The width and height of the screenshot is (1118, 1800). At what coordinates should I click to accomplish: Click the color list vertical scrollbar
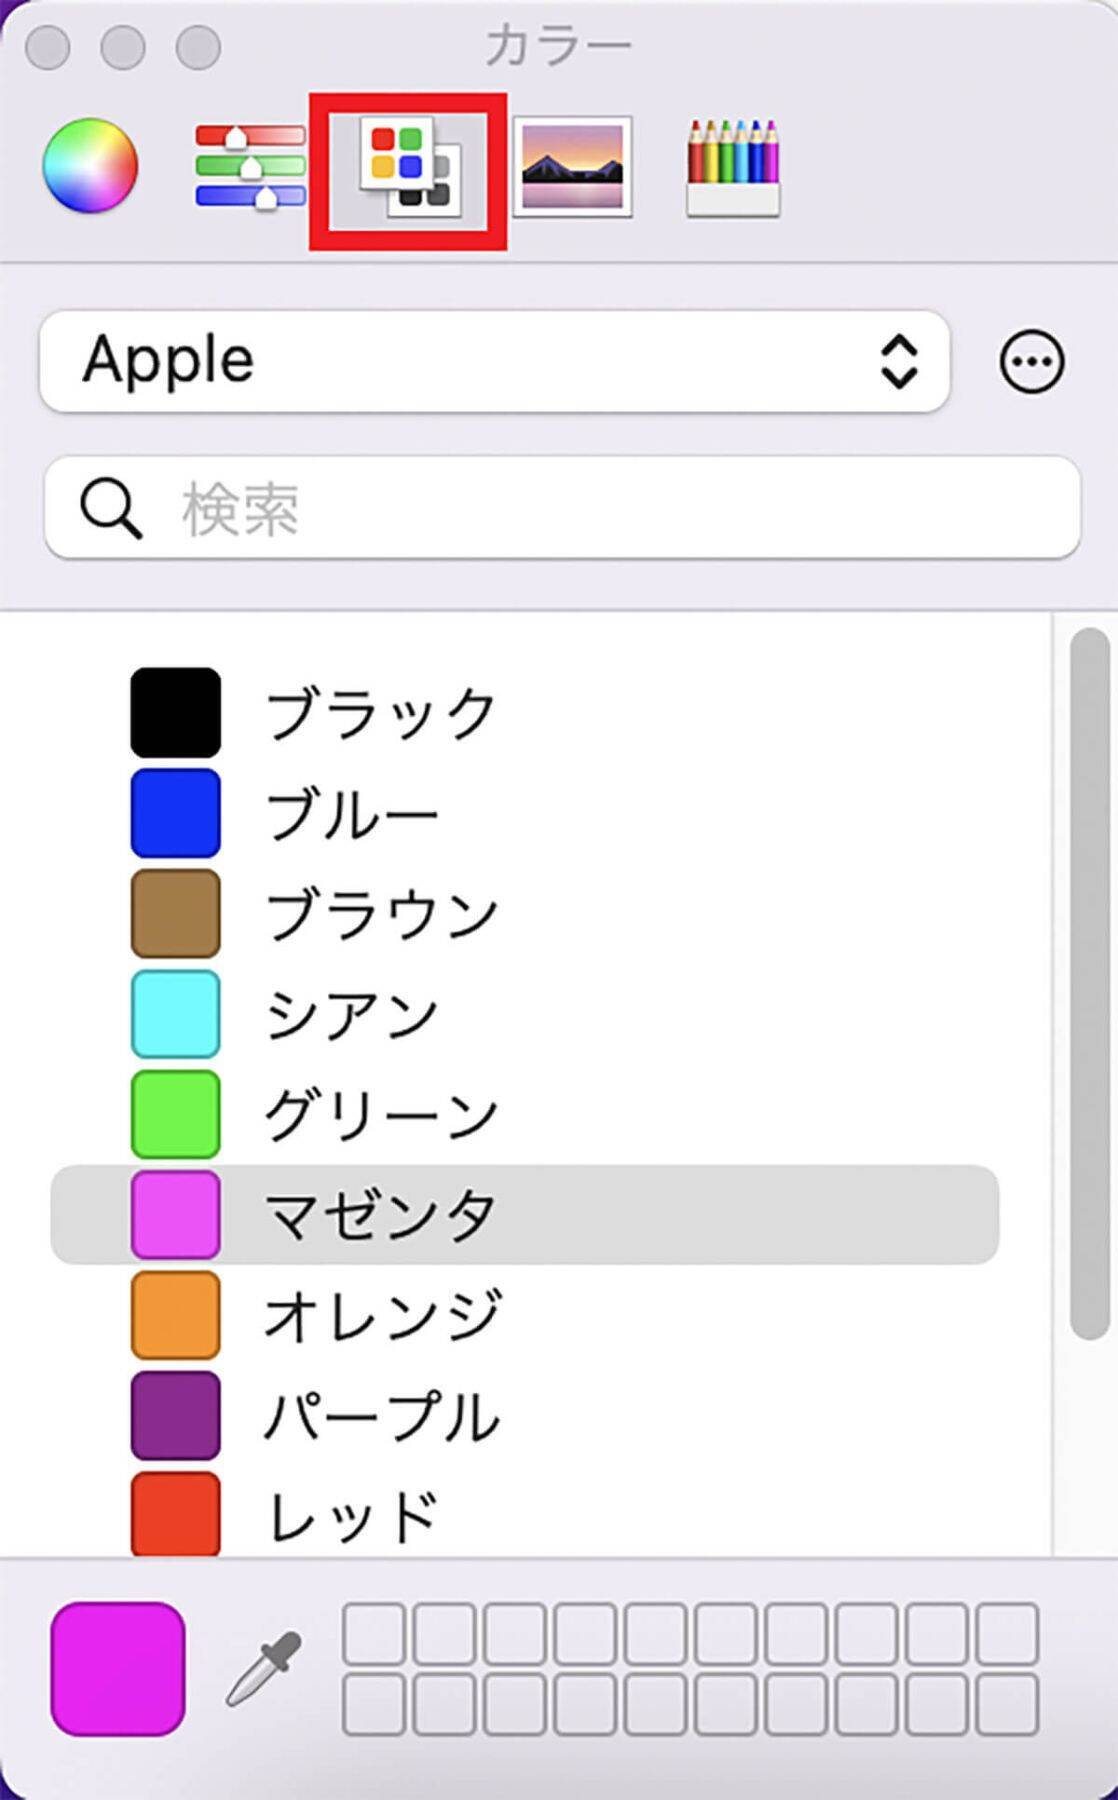coord(1088,980)
